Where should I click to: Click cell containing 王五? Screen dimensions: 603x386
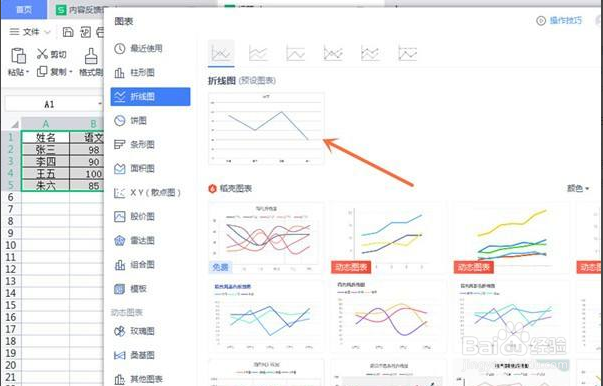[x=45, y=173]
